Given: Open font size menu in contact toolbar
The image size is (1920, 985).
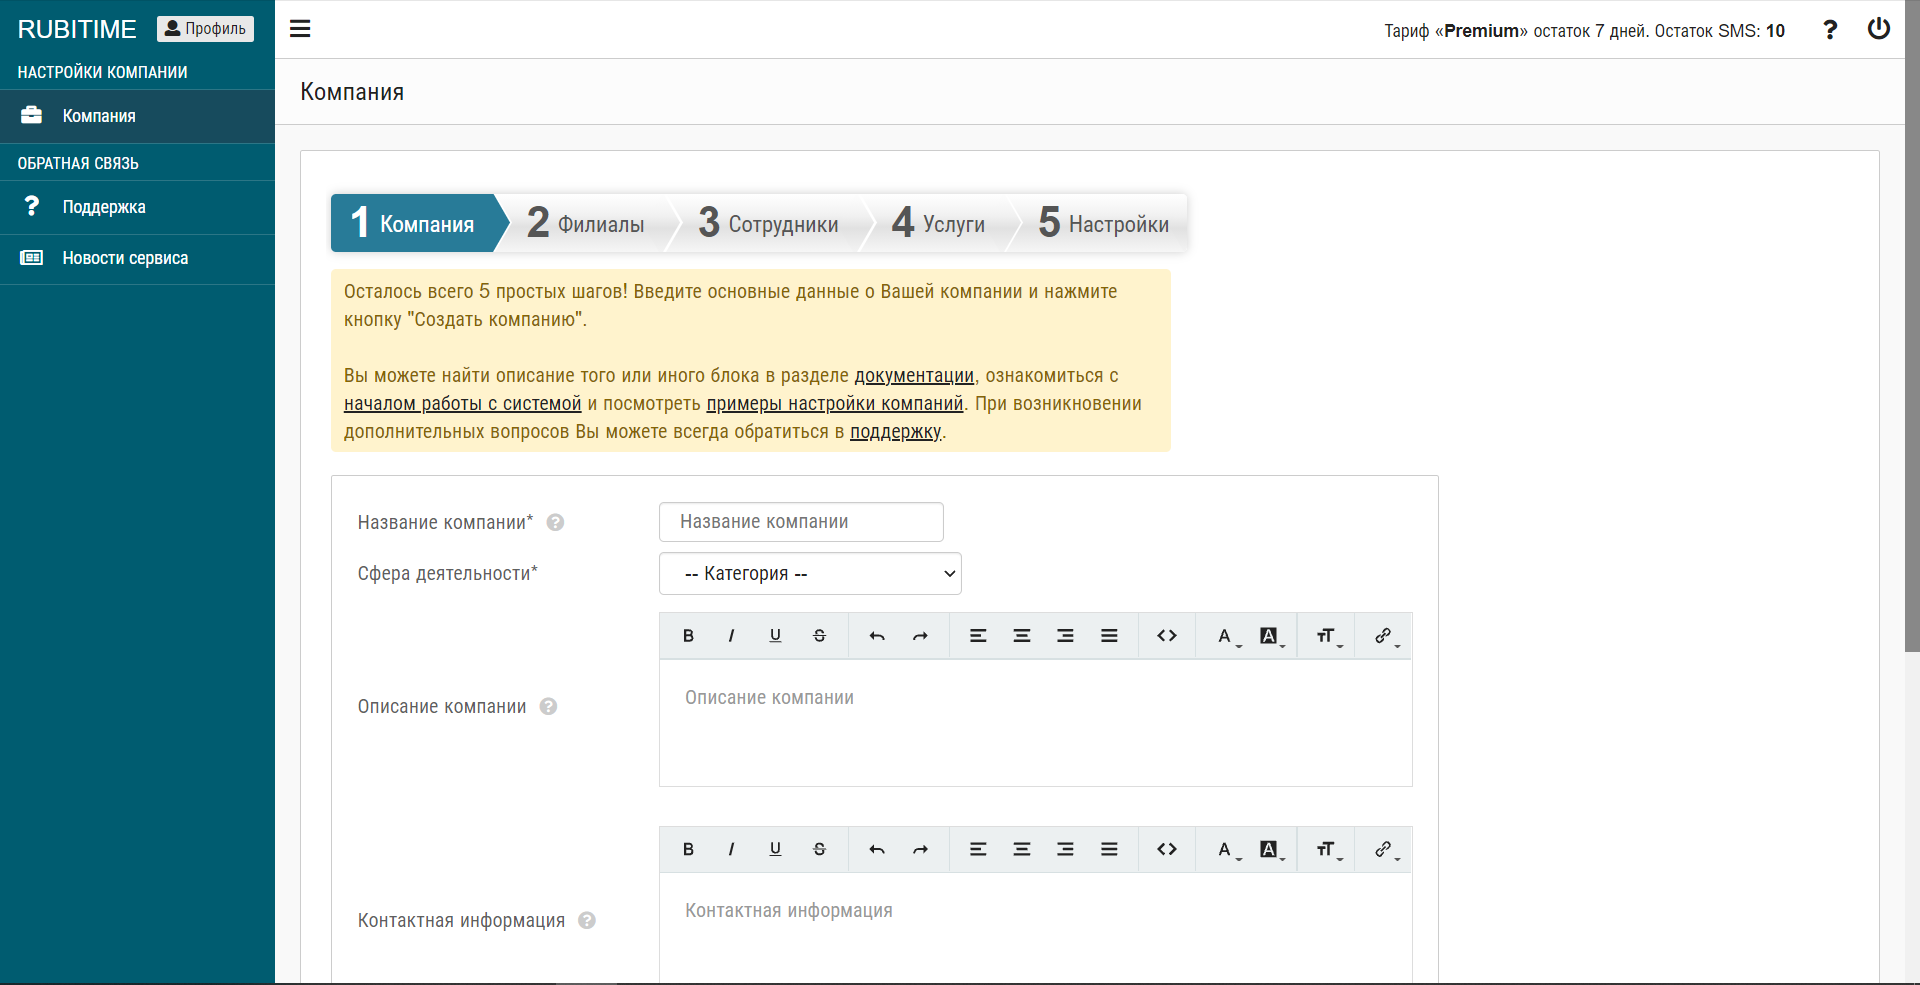Looking at the screenshot, I should click(x=1328, y=849).
